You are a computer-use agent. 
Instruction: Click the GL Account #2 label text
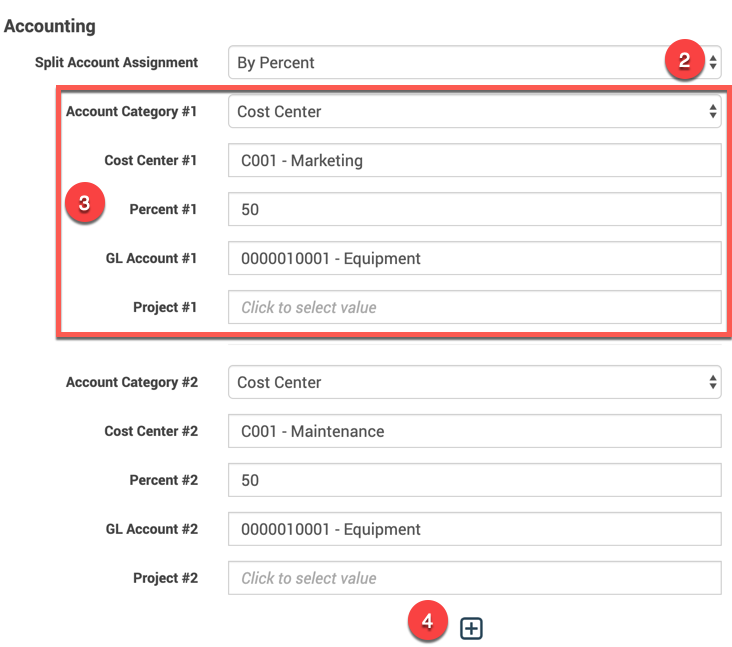151,529
